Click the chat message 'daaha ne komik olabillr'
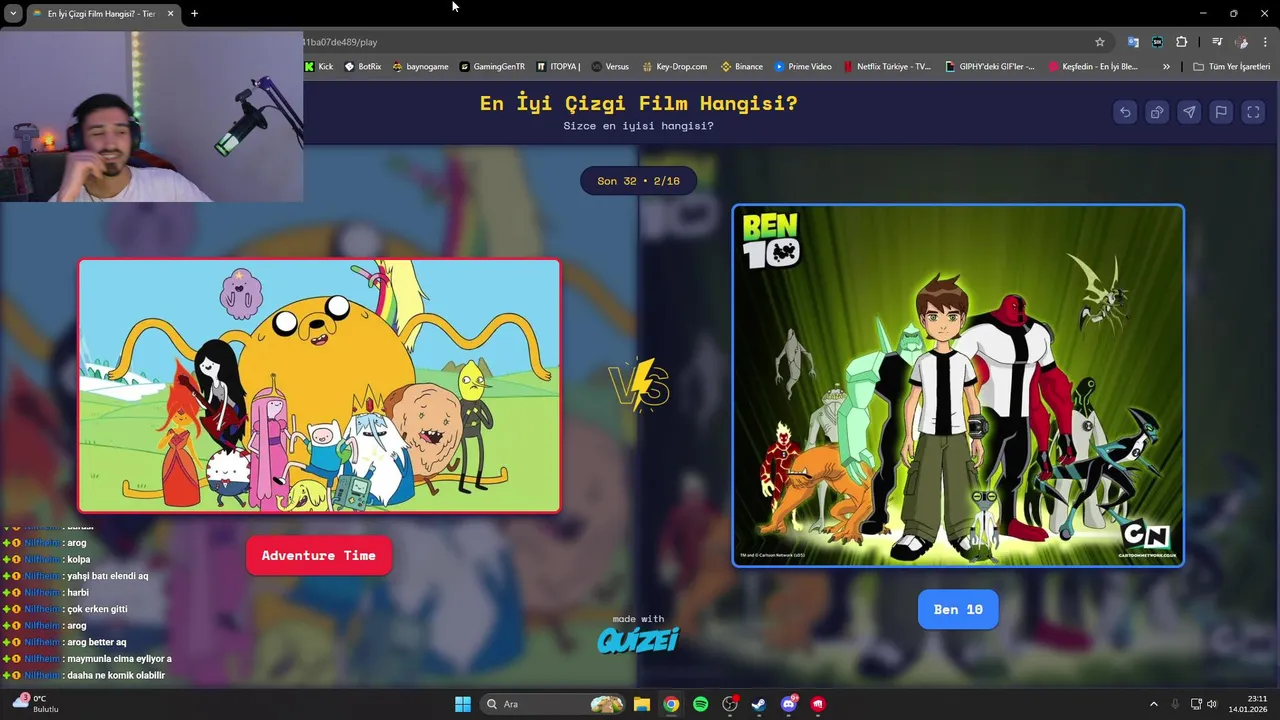This screenshot has height=720, width=1280. (115, 675)
